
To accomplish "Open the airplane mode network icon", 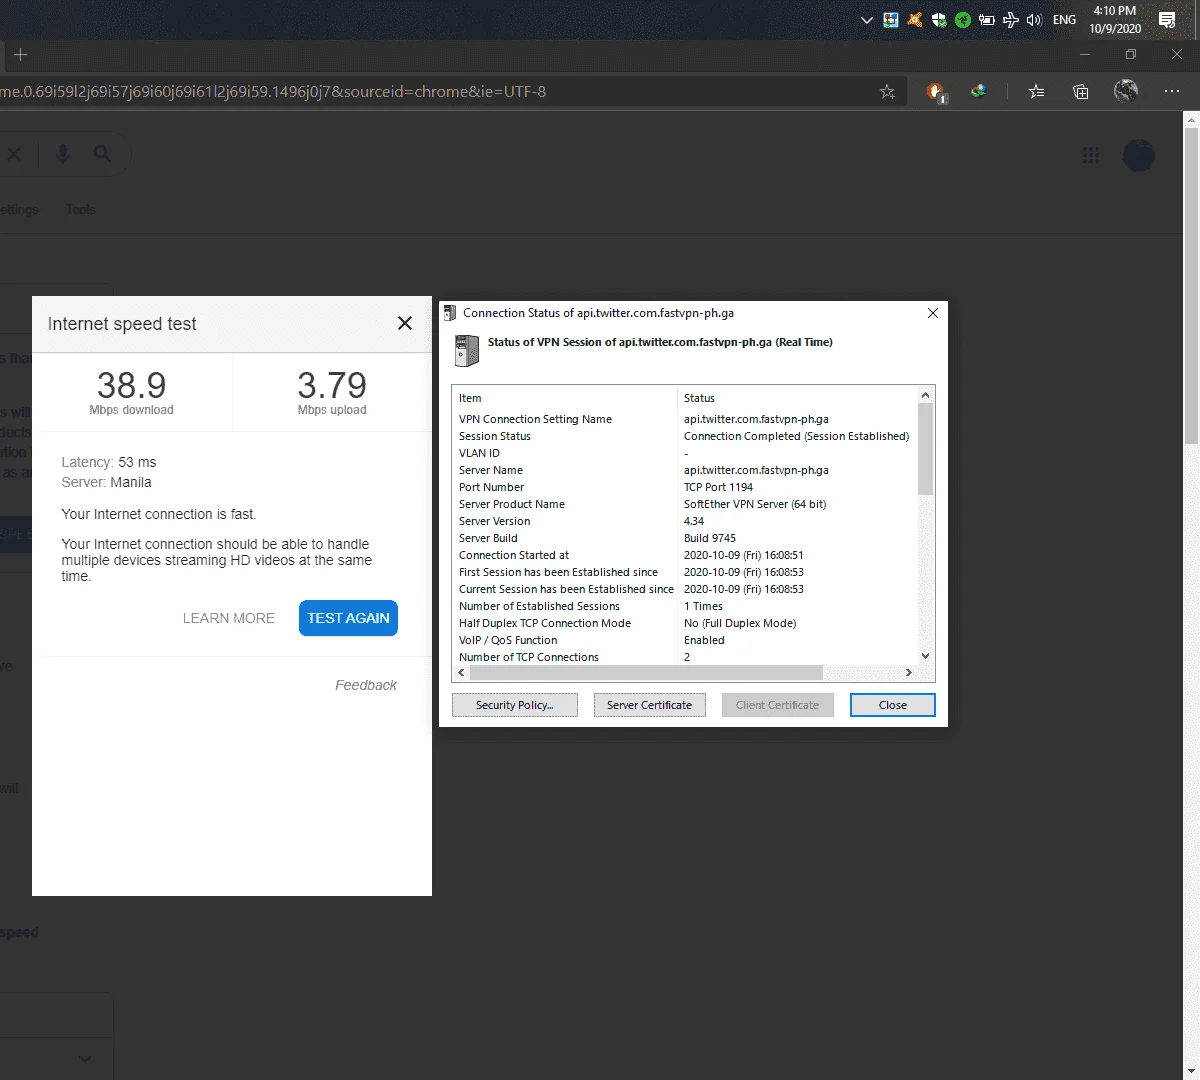I will coord(1011,20).
